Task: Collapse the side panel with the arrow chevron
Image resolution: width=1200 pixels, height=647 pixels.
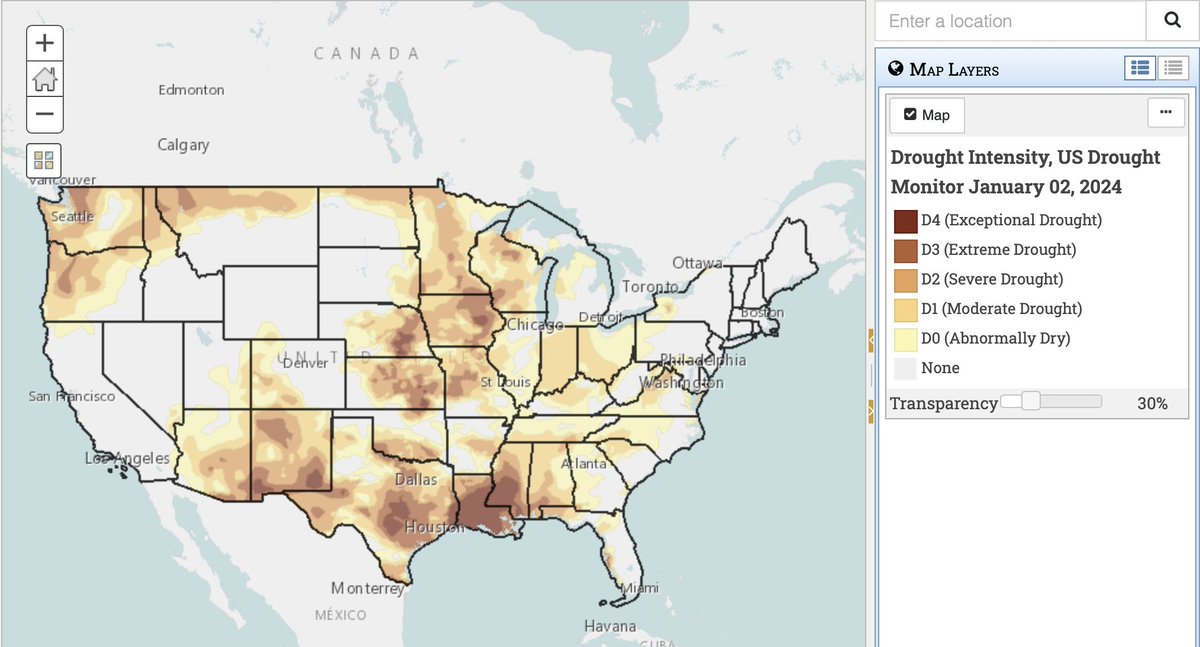Action: click(x=871, y=340)
